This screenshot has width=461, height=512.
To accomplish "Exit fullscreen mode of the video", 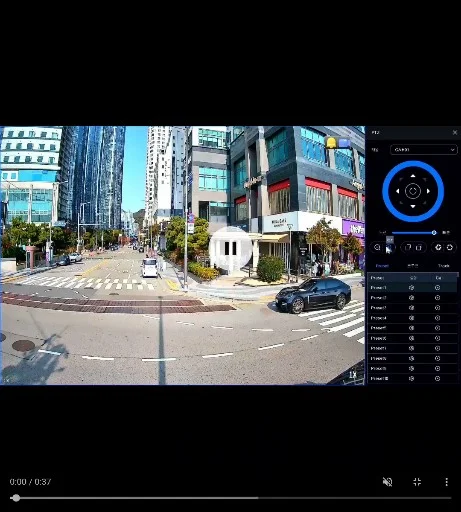I will pos(417,482).
